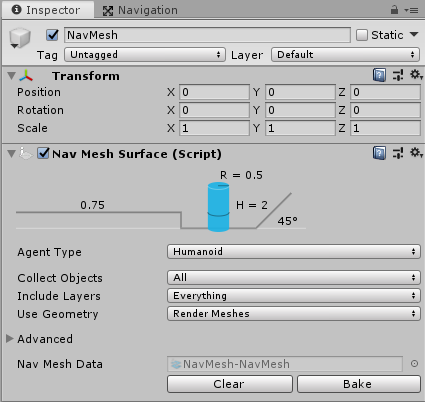The height and width of the screenshot is (402, 425).
Task: Click the Position Z field
Action: point(385,92)
